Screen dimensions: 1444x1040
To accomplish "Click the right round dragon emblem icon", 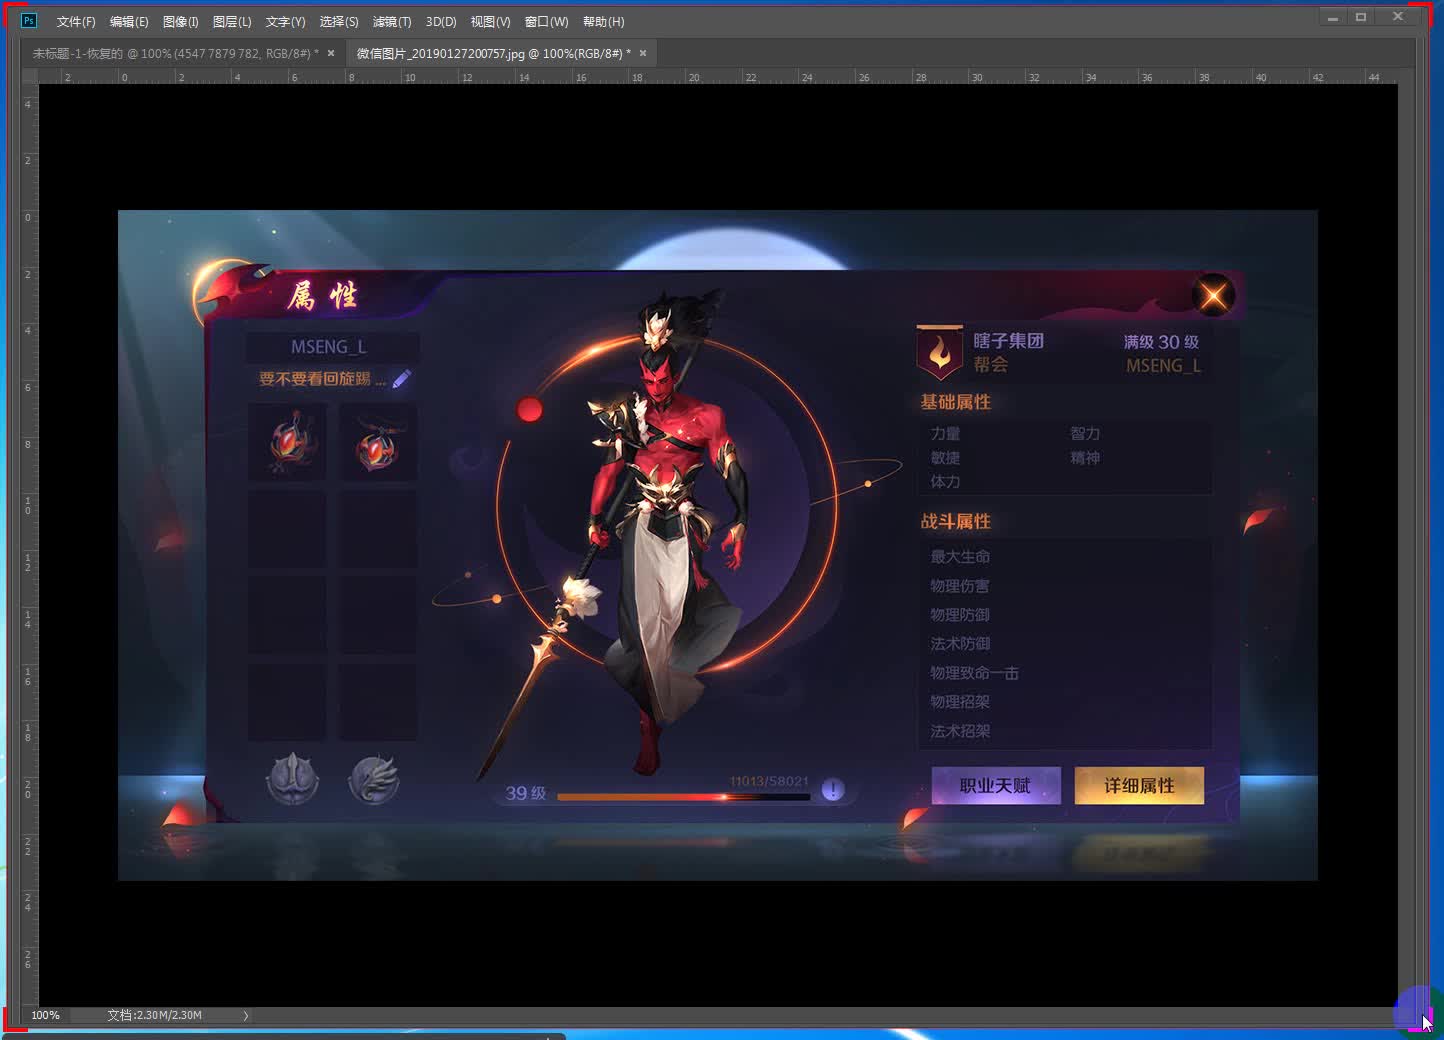I will click(x=374, y=780).
